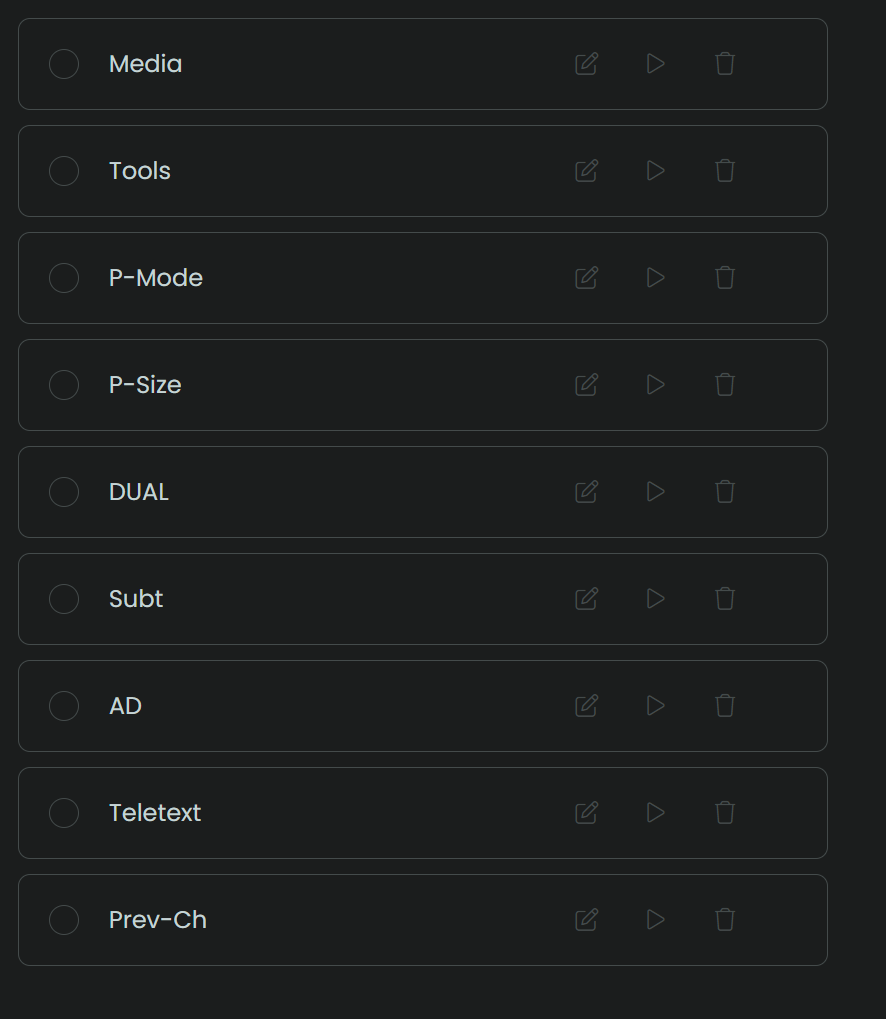Play the DUAL command
The height and width of the screenshot is (1019, 886).
656,492
